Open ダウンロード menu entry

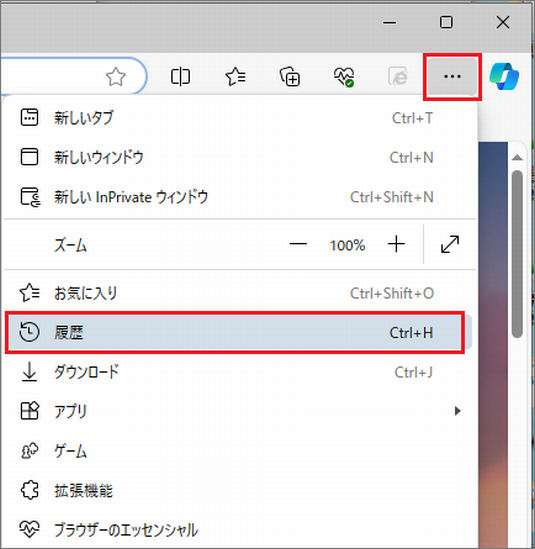tap(240, 372)
